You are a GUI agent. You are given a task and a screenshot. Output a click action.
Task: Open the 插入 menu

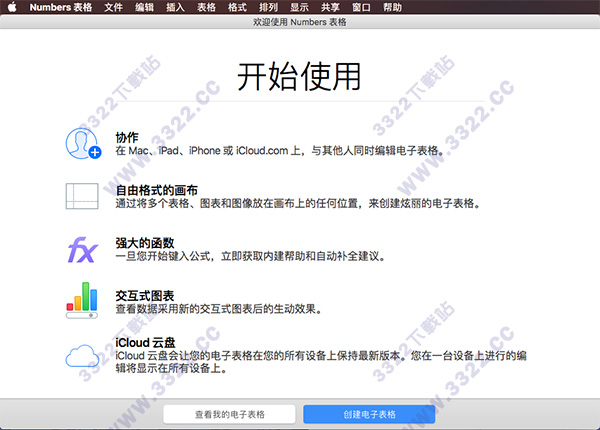tap(175, 7)
